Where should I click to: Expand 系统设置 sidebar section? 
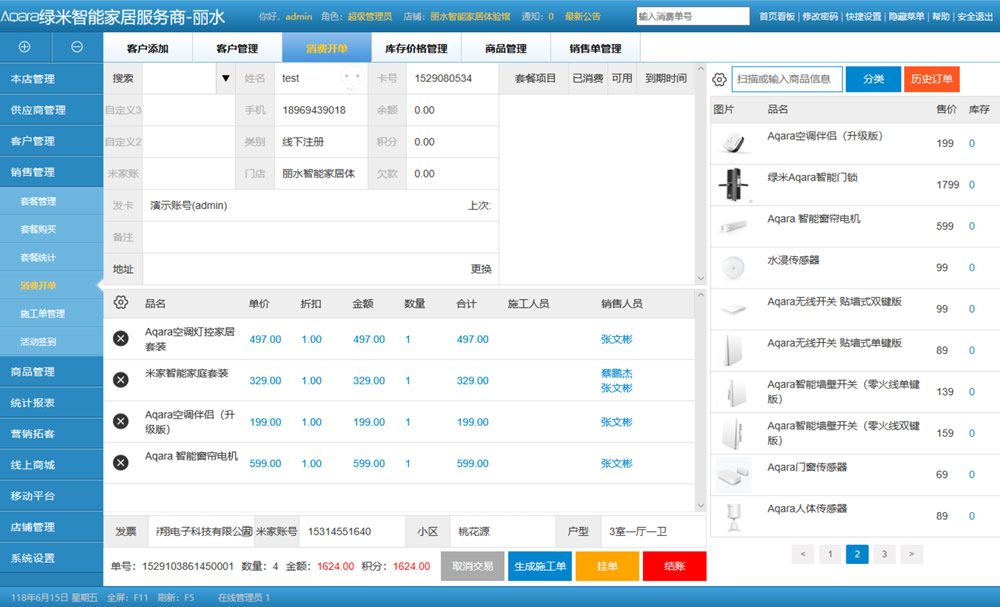pos(52,558)
